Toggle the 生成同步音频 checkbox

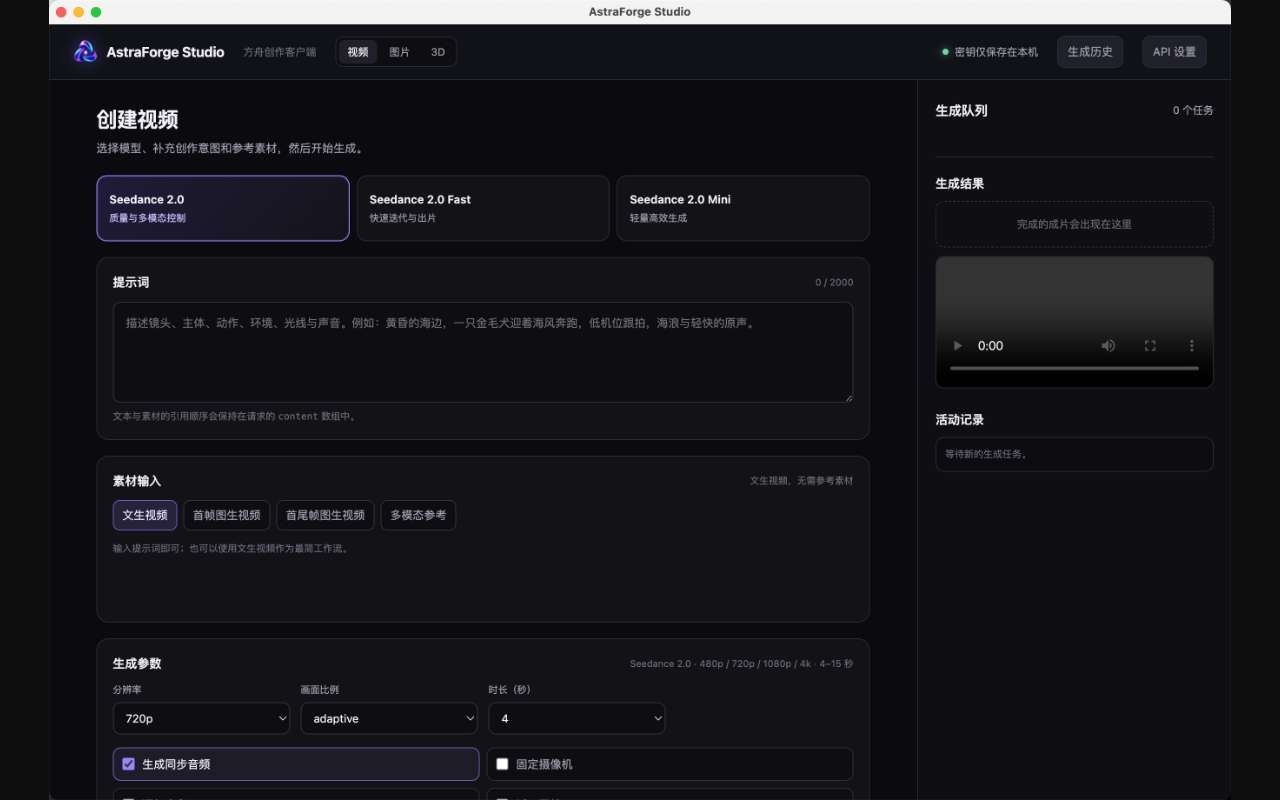click(128, 764)
